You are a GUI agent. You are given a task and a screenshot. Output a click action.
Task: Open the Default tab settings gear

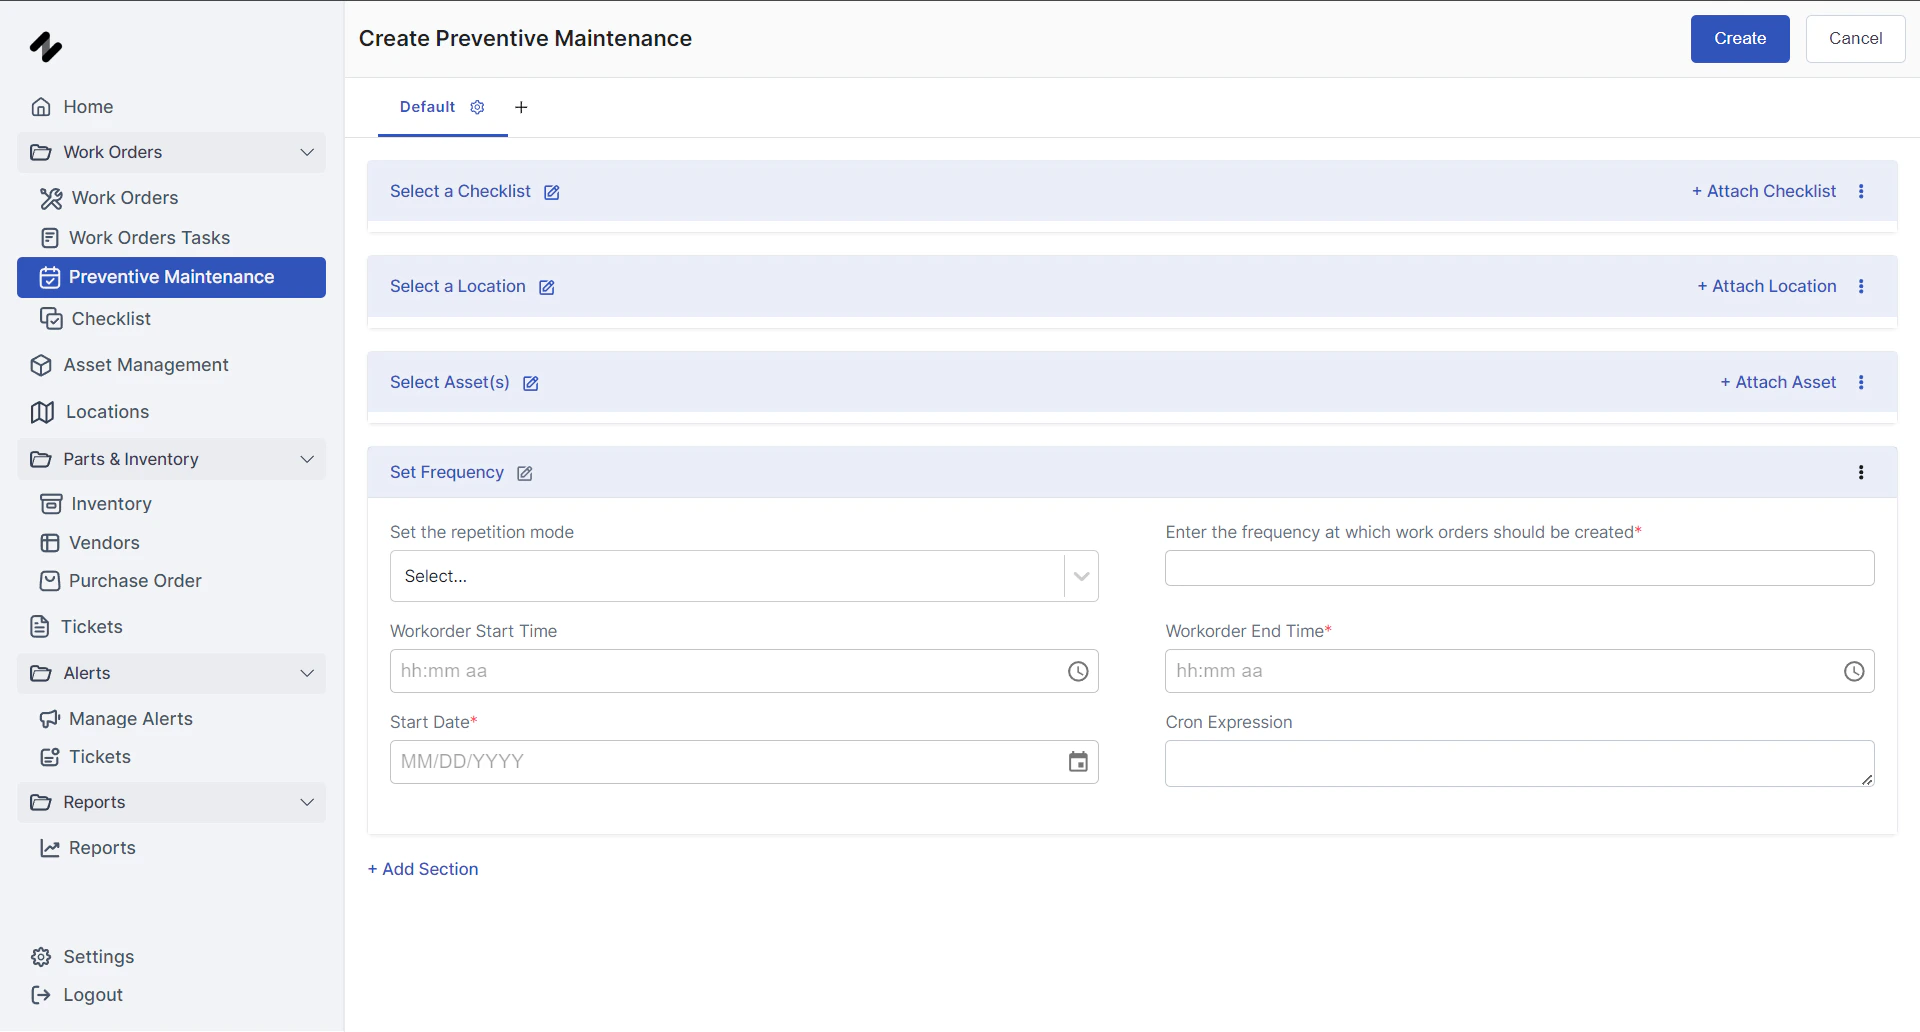click(477, 107)
